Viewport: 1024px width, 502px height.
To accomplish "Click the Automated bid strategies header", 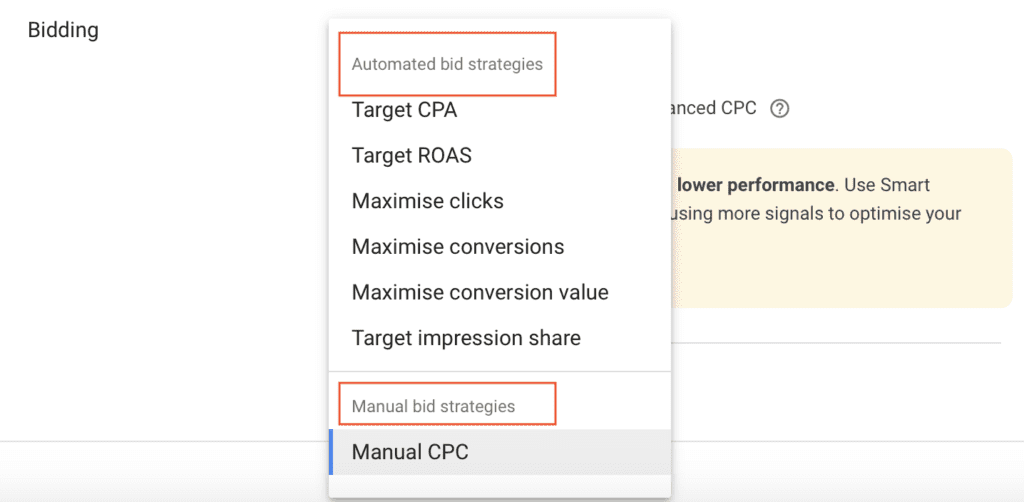I will (x=447, y=64).
